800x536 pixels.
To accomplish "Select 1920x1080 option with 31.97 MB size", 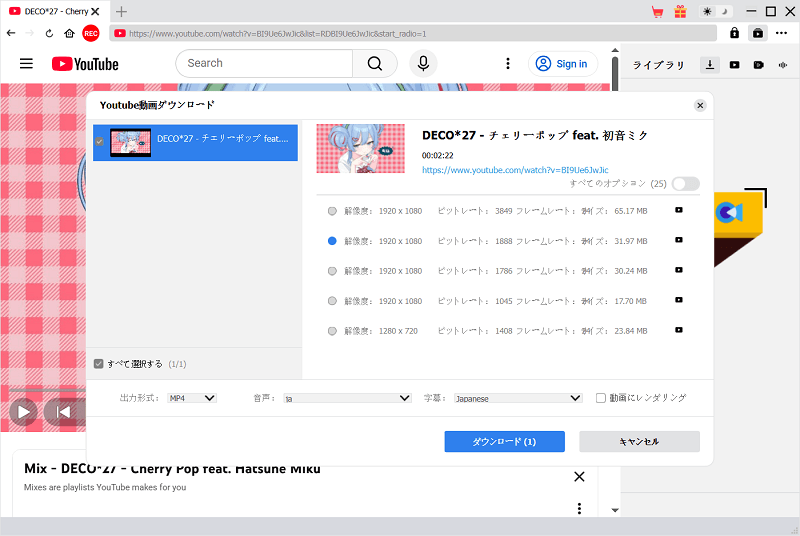I will [x=332, y=241].
